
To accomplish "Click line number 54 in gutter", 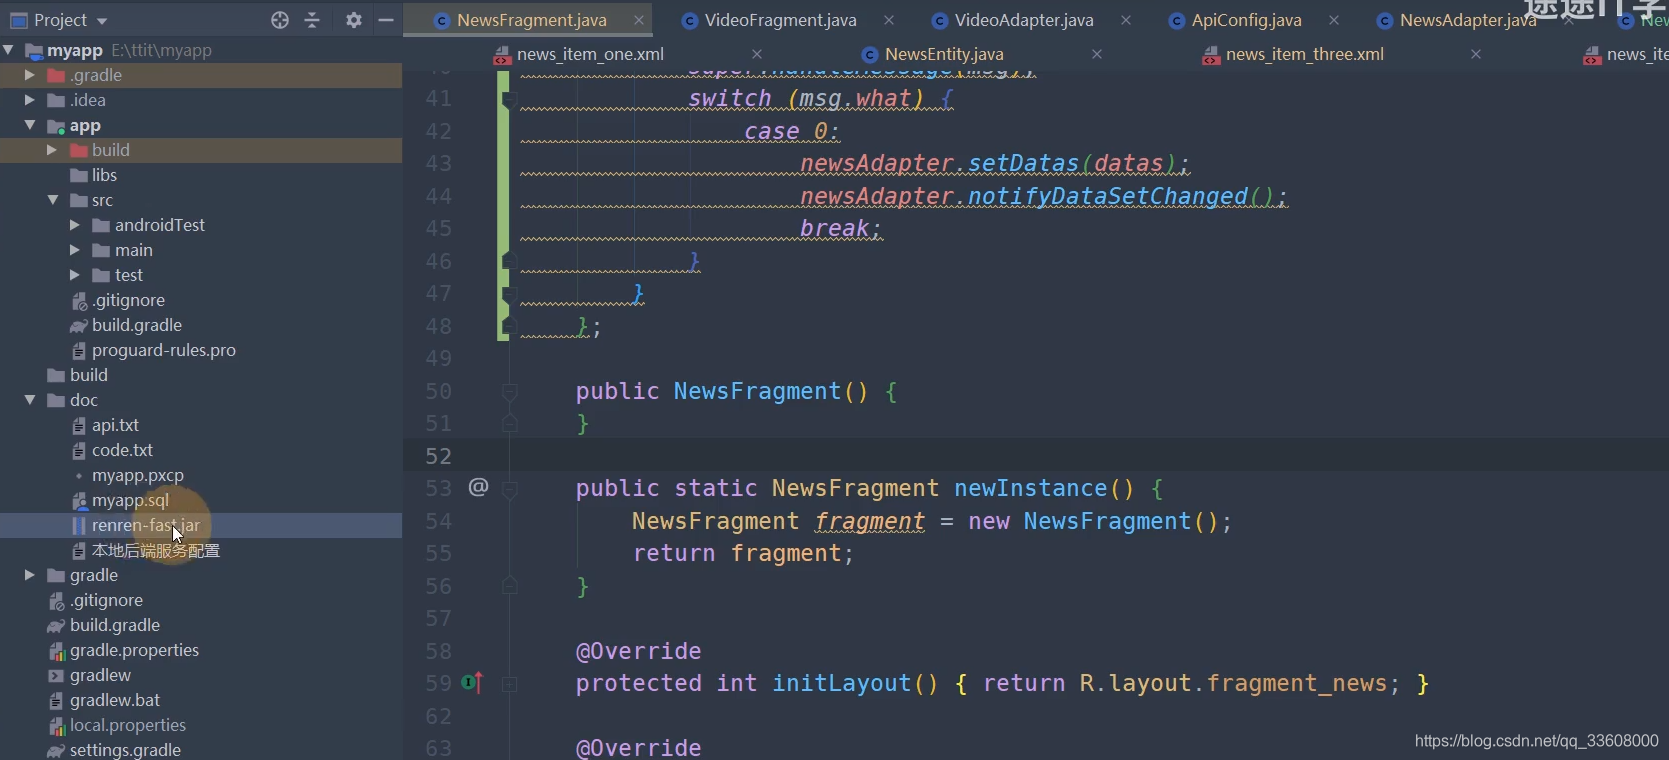I will tap(438, 521).
